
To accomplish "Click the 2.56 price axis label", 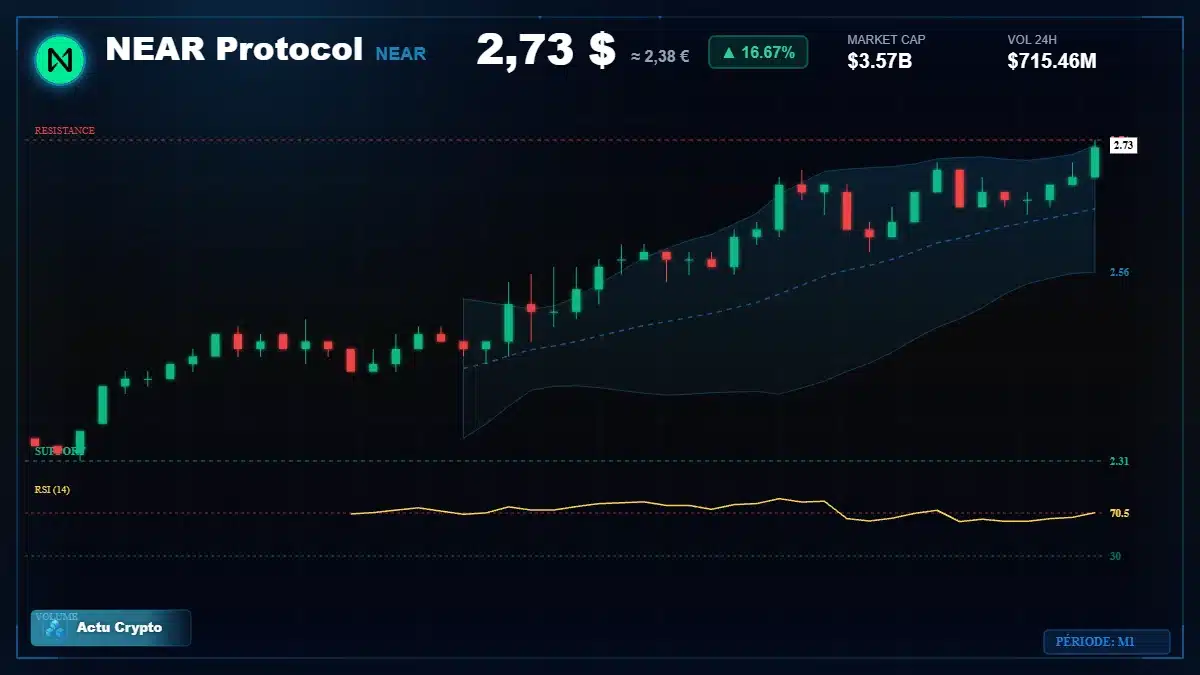I will coord(1120,272).
